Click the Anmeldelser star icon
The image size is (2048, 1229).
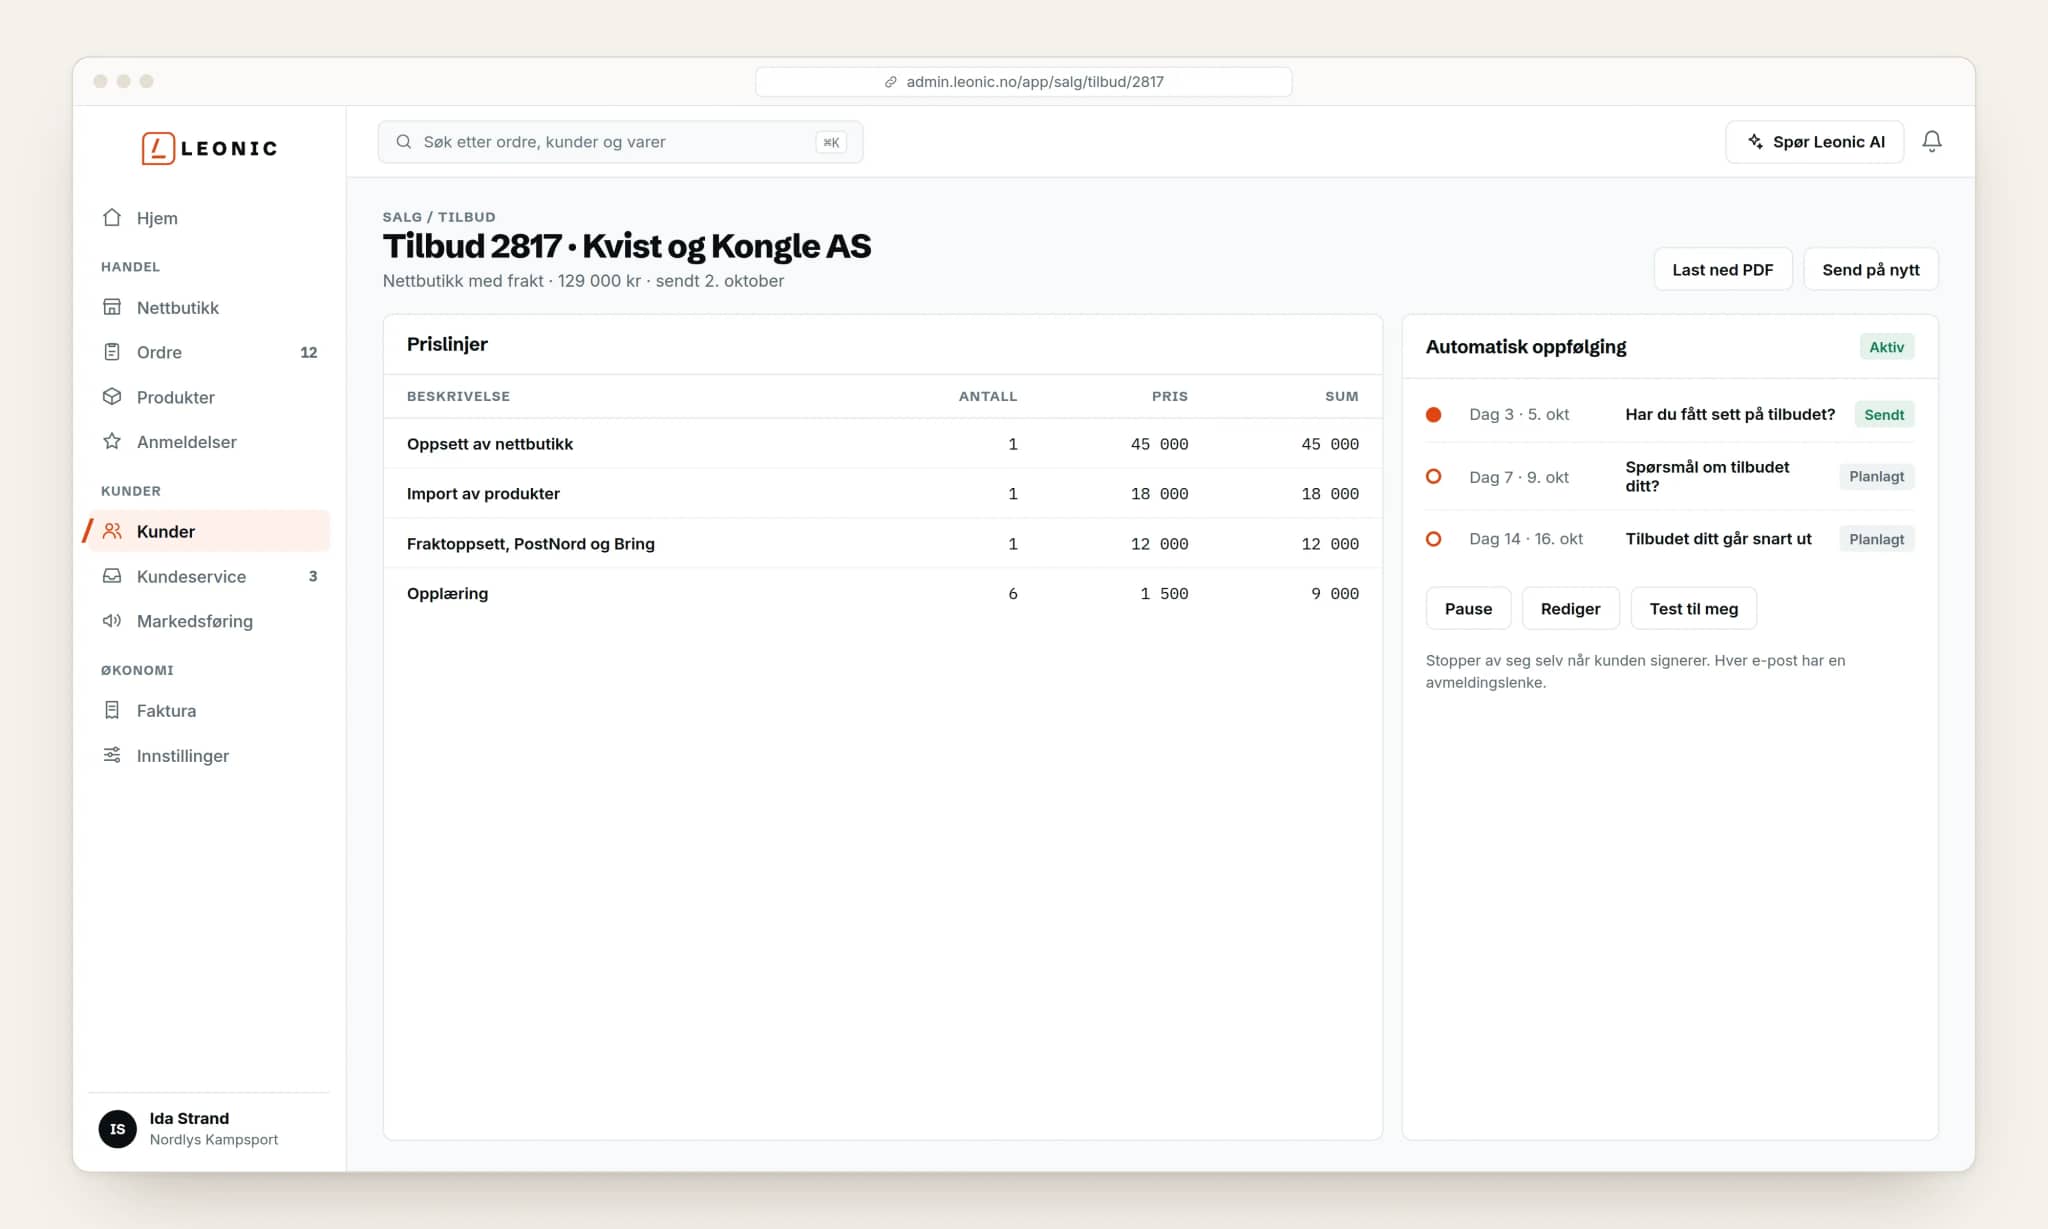point(112,441)
